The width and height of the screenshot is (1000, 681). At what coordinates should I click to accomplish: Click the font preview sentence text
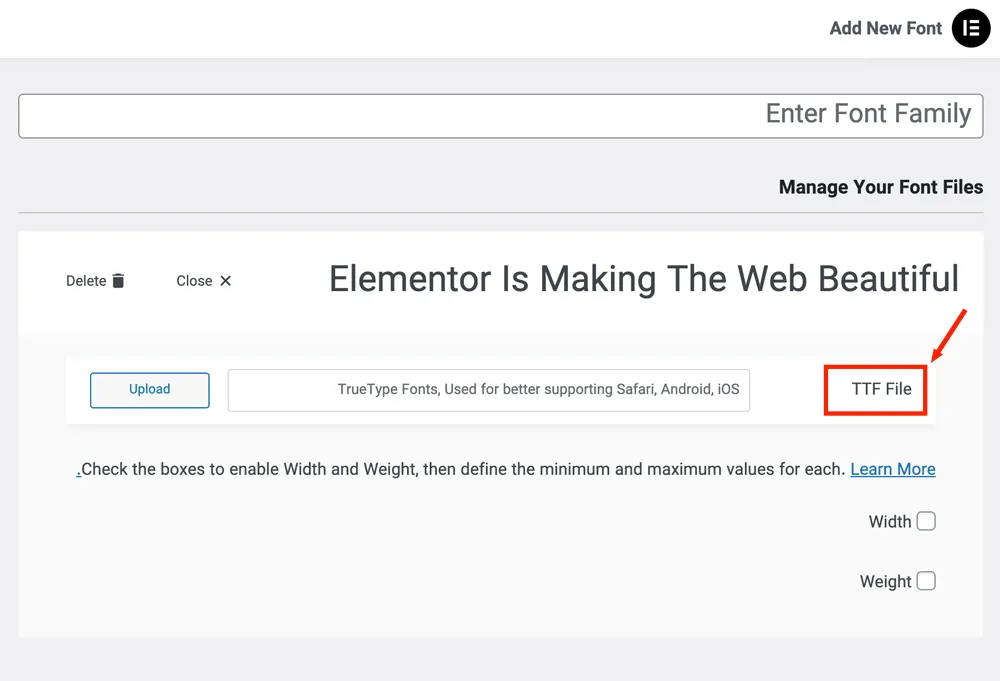coord(643,279)
